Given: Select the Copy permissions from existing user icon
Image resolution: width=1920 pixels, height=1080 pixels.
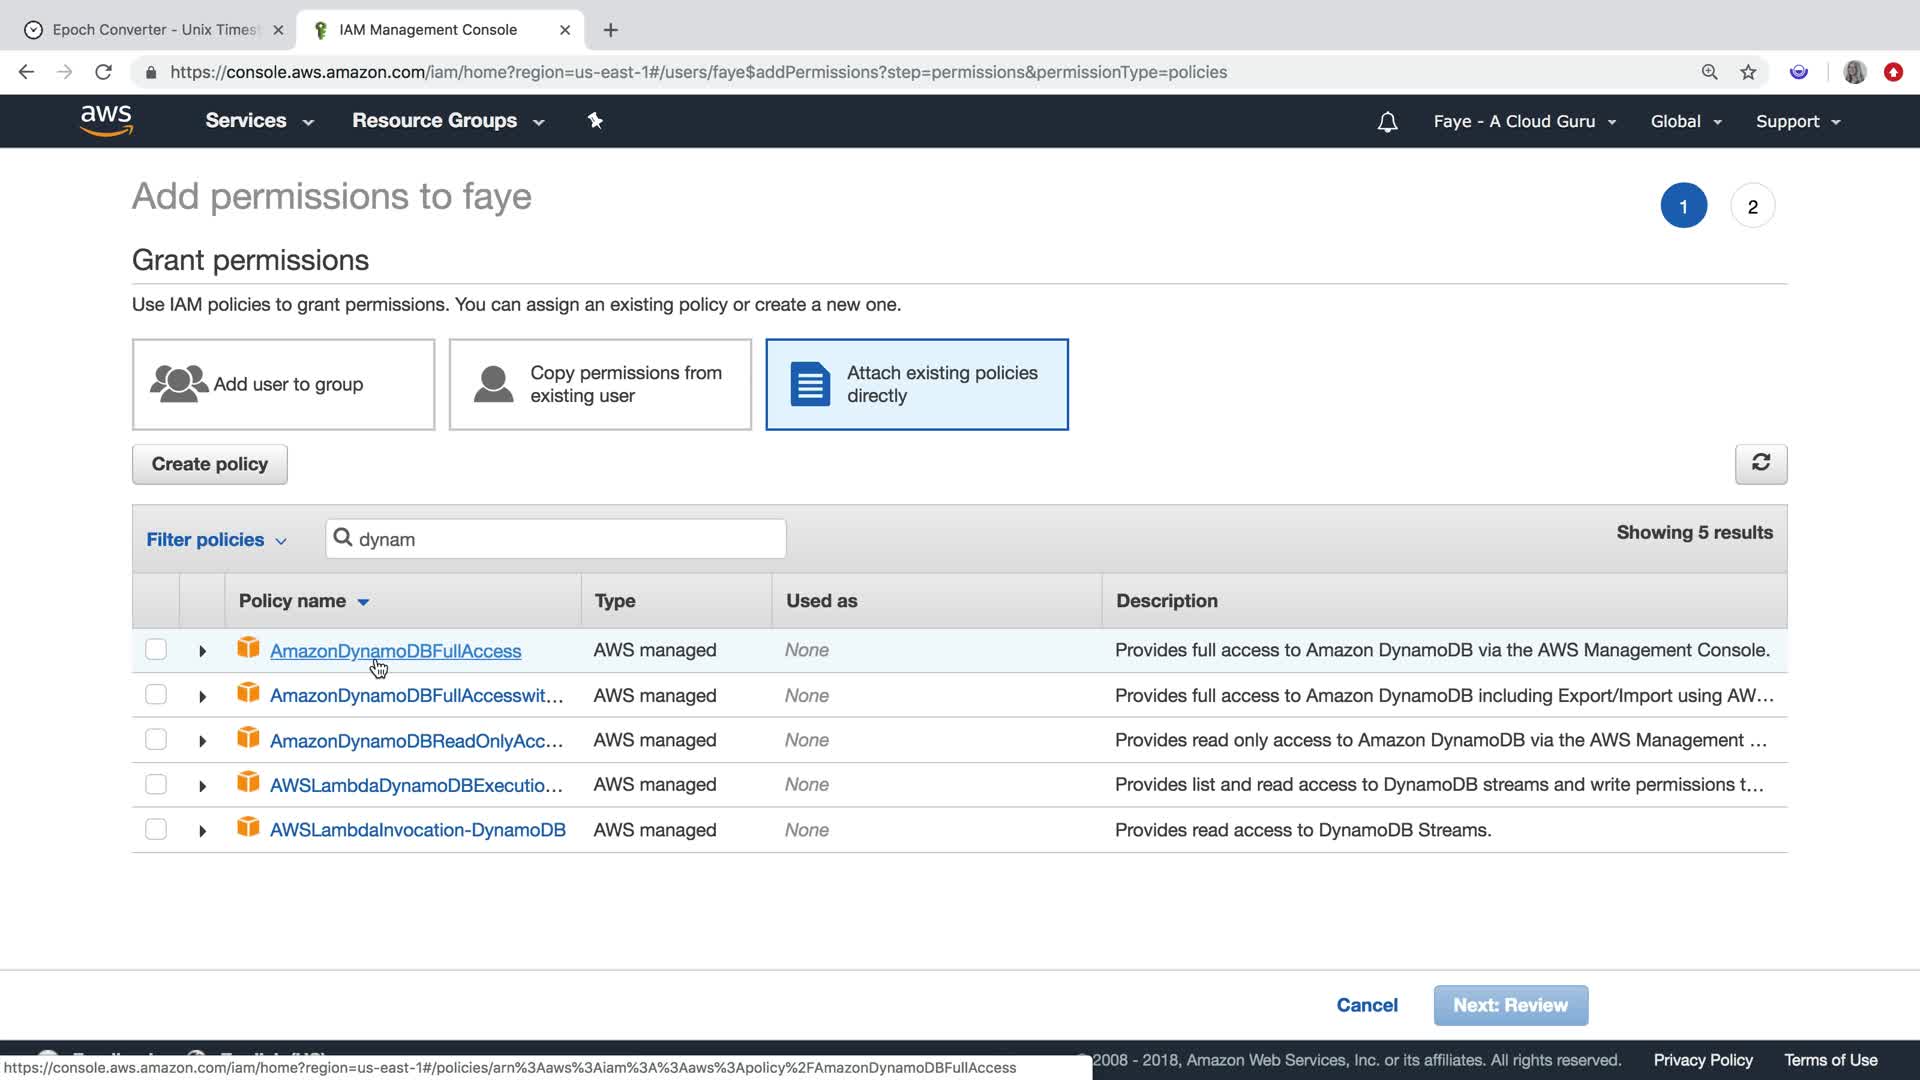Looking at the screenshot, I should 493,384.
